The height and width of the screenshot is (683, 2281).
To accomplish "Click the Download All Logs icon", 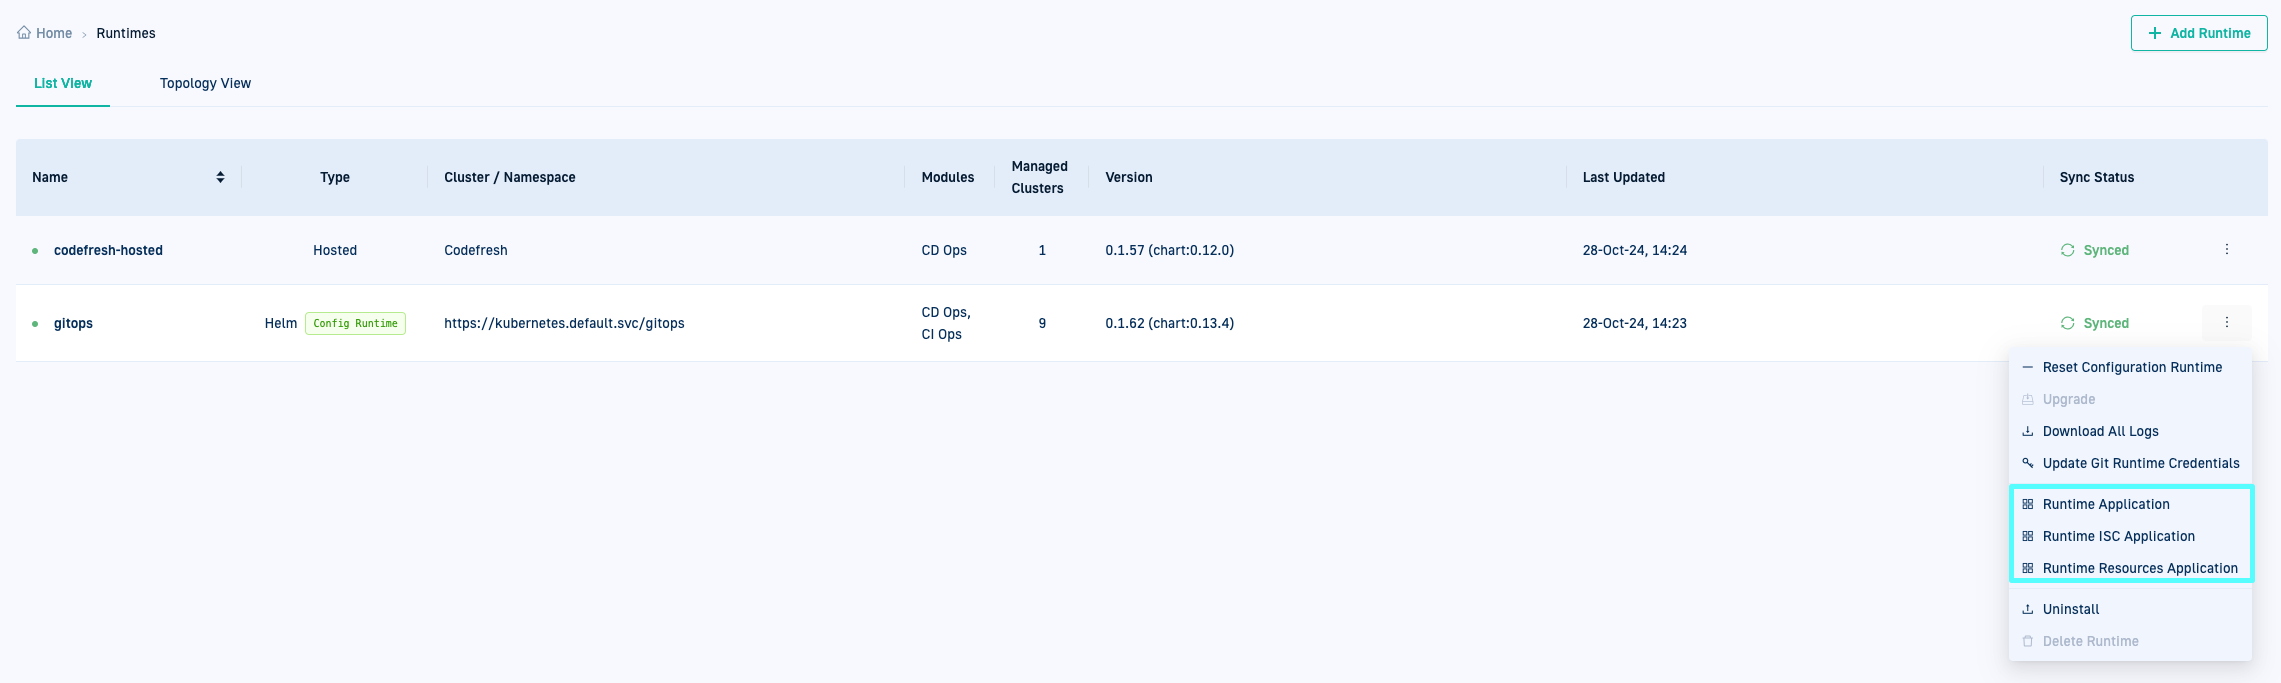I will pos(2028,431).
